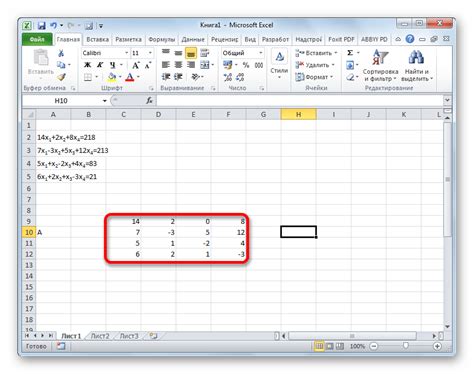Click the Удалить cells button
Viewport: 474px width, 374px height.
(315, 65)
